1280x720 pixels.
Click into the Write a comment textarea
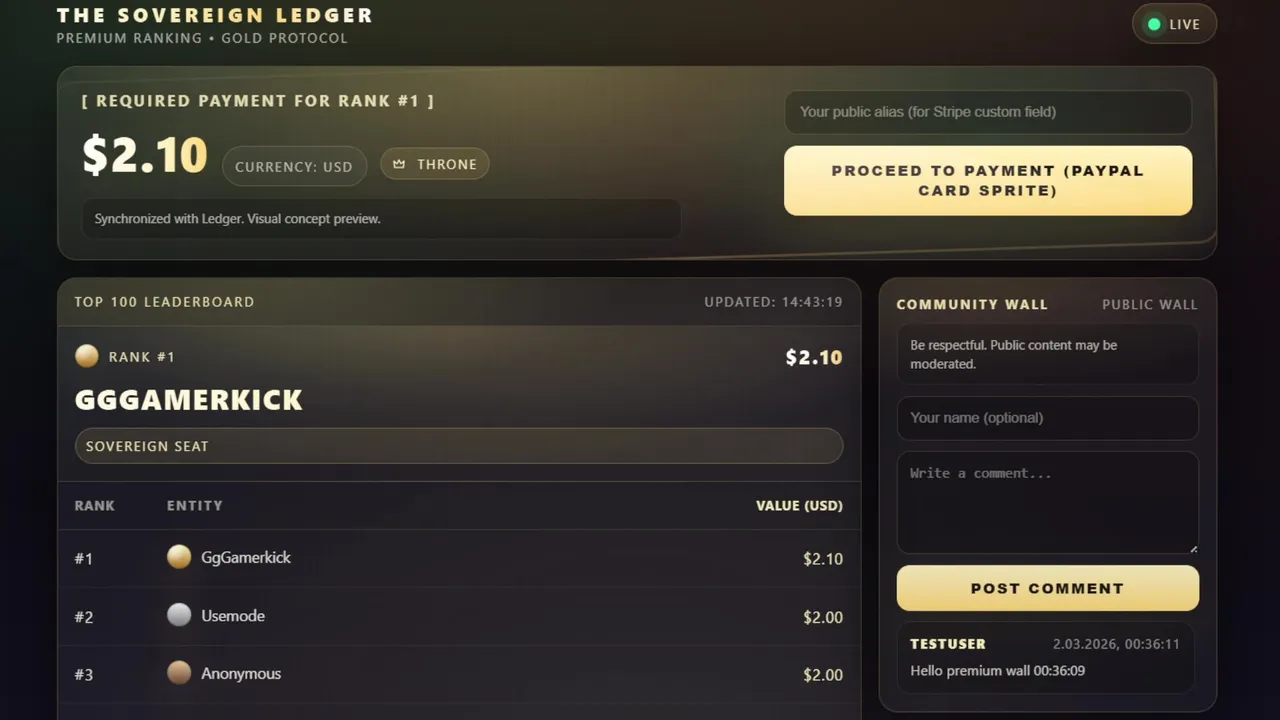point(1047,502)
